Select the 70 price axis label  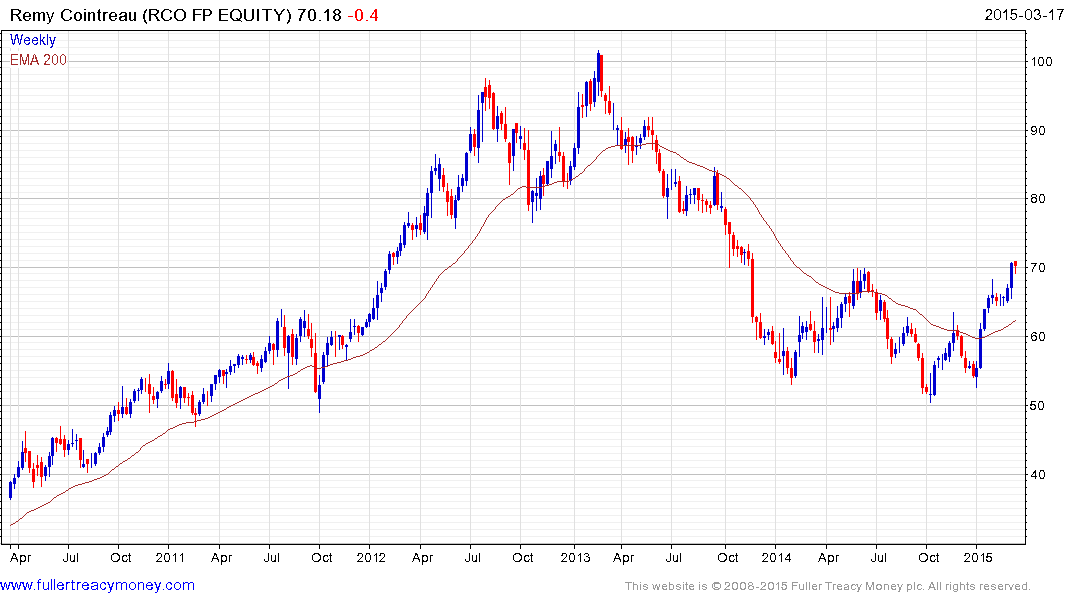(1038, 267)
